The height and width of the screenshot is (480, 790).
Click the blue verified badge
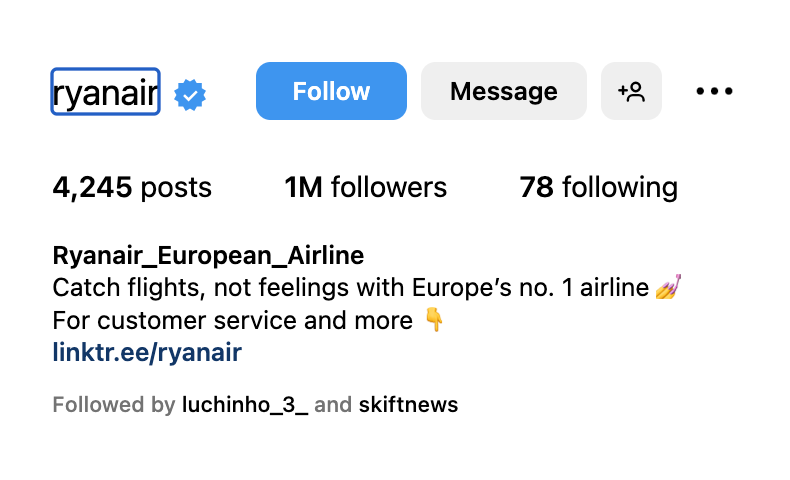tap(190, 95)
